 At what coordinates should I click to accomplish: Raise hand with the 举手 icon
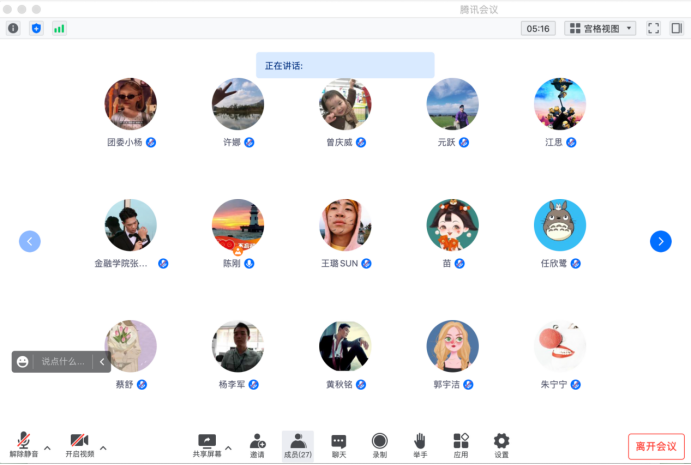[420, 445]
